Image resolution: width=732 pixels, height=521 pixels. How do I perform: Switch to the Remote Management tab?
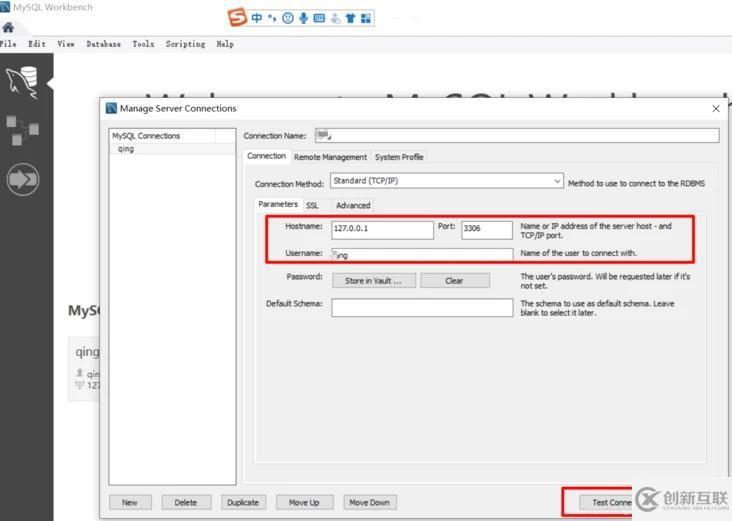click(x=331, y=157)
